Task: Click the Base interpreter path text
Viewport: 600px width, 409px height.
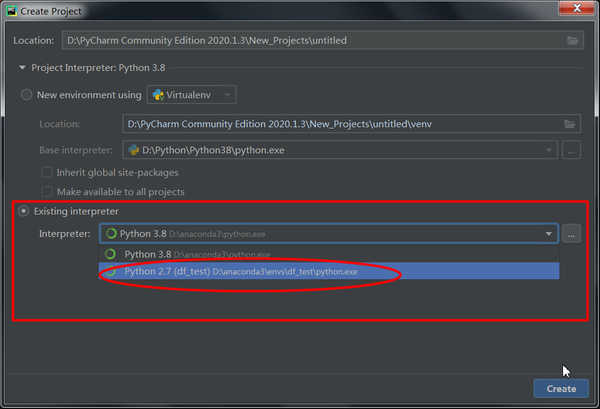Action: coord(213,150)
